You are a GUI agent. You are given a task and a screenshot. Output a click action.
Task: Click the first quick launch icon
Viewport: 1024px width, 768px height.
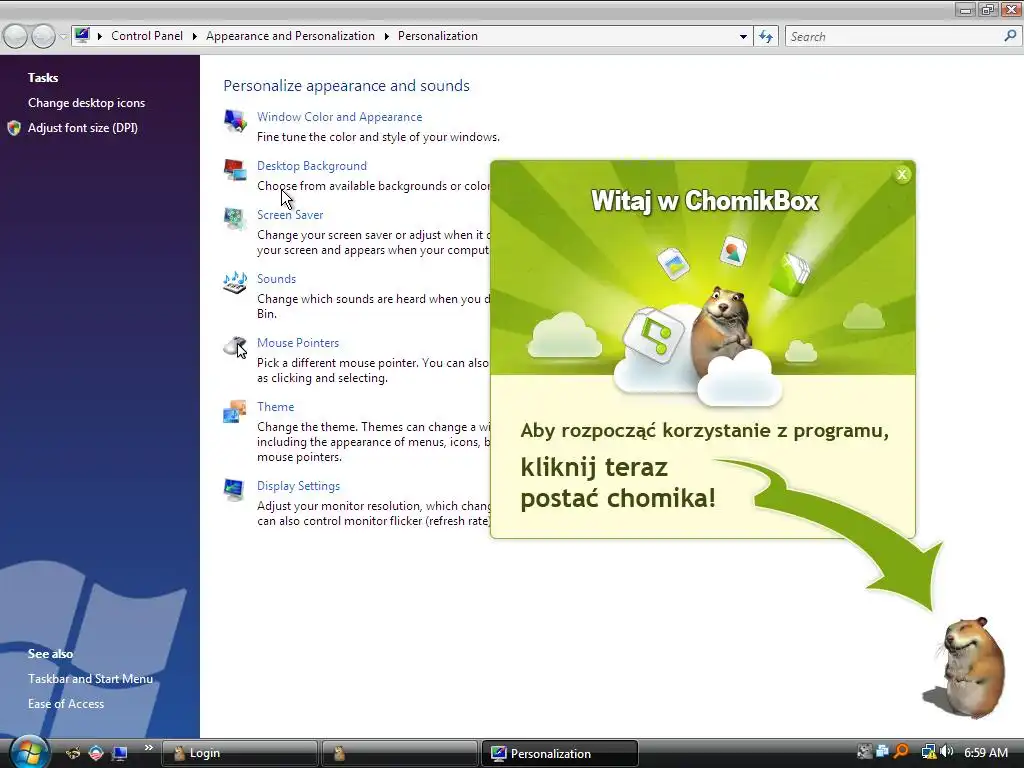[x=72, y=754]
